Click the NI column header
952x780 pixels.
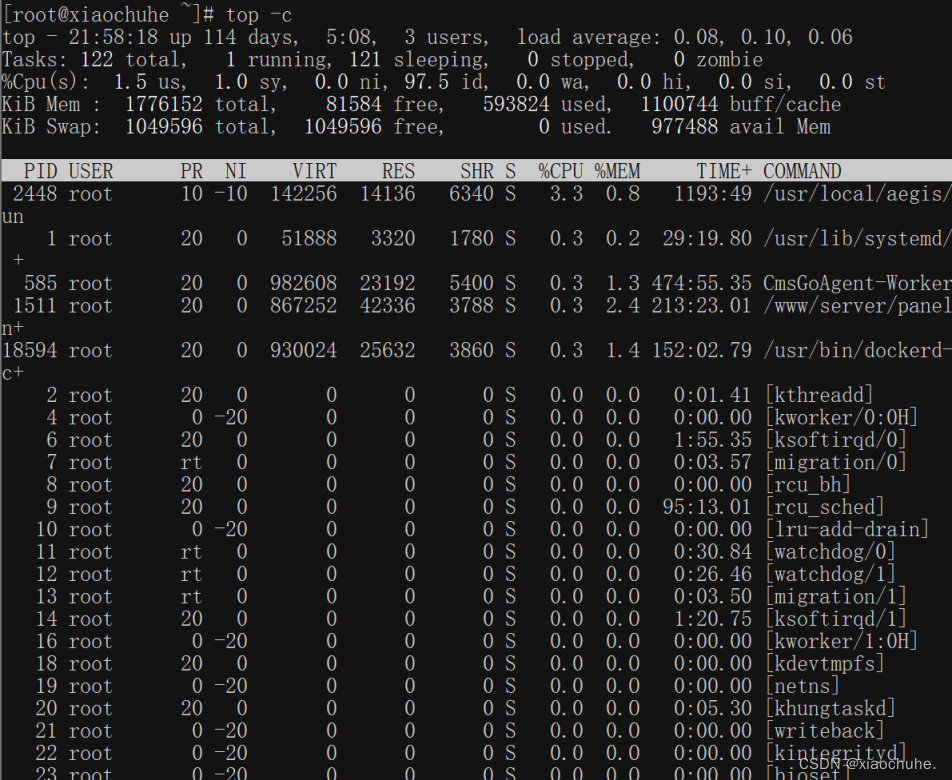click(235, 171)
